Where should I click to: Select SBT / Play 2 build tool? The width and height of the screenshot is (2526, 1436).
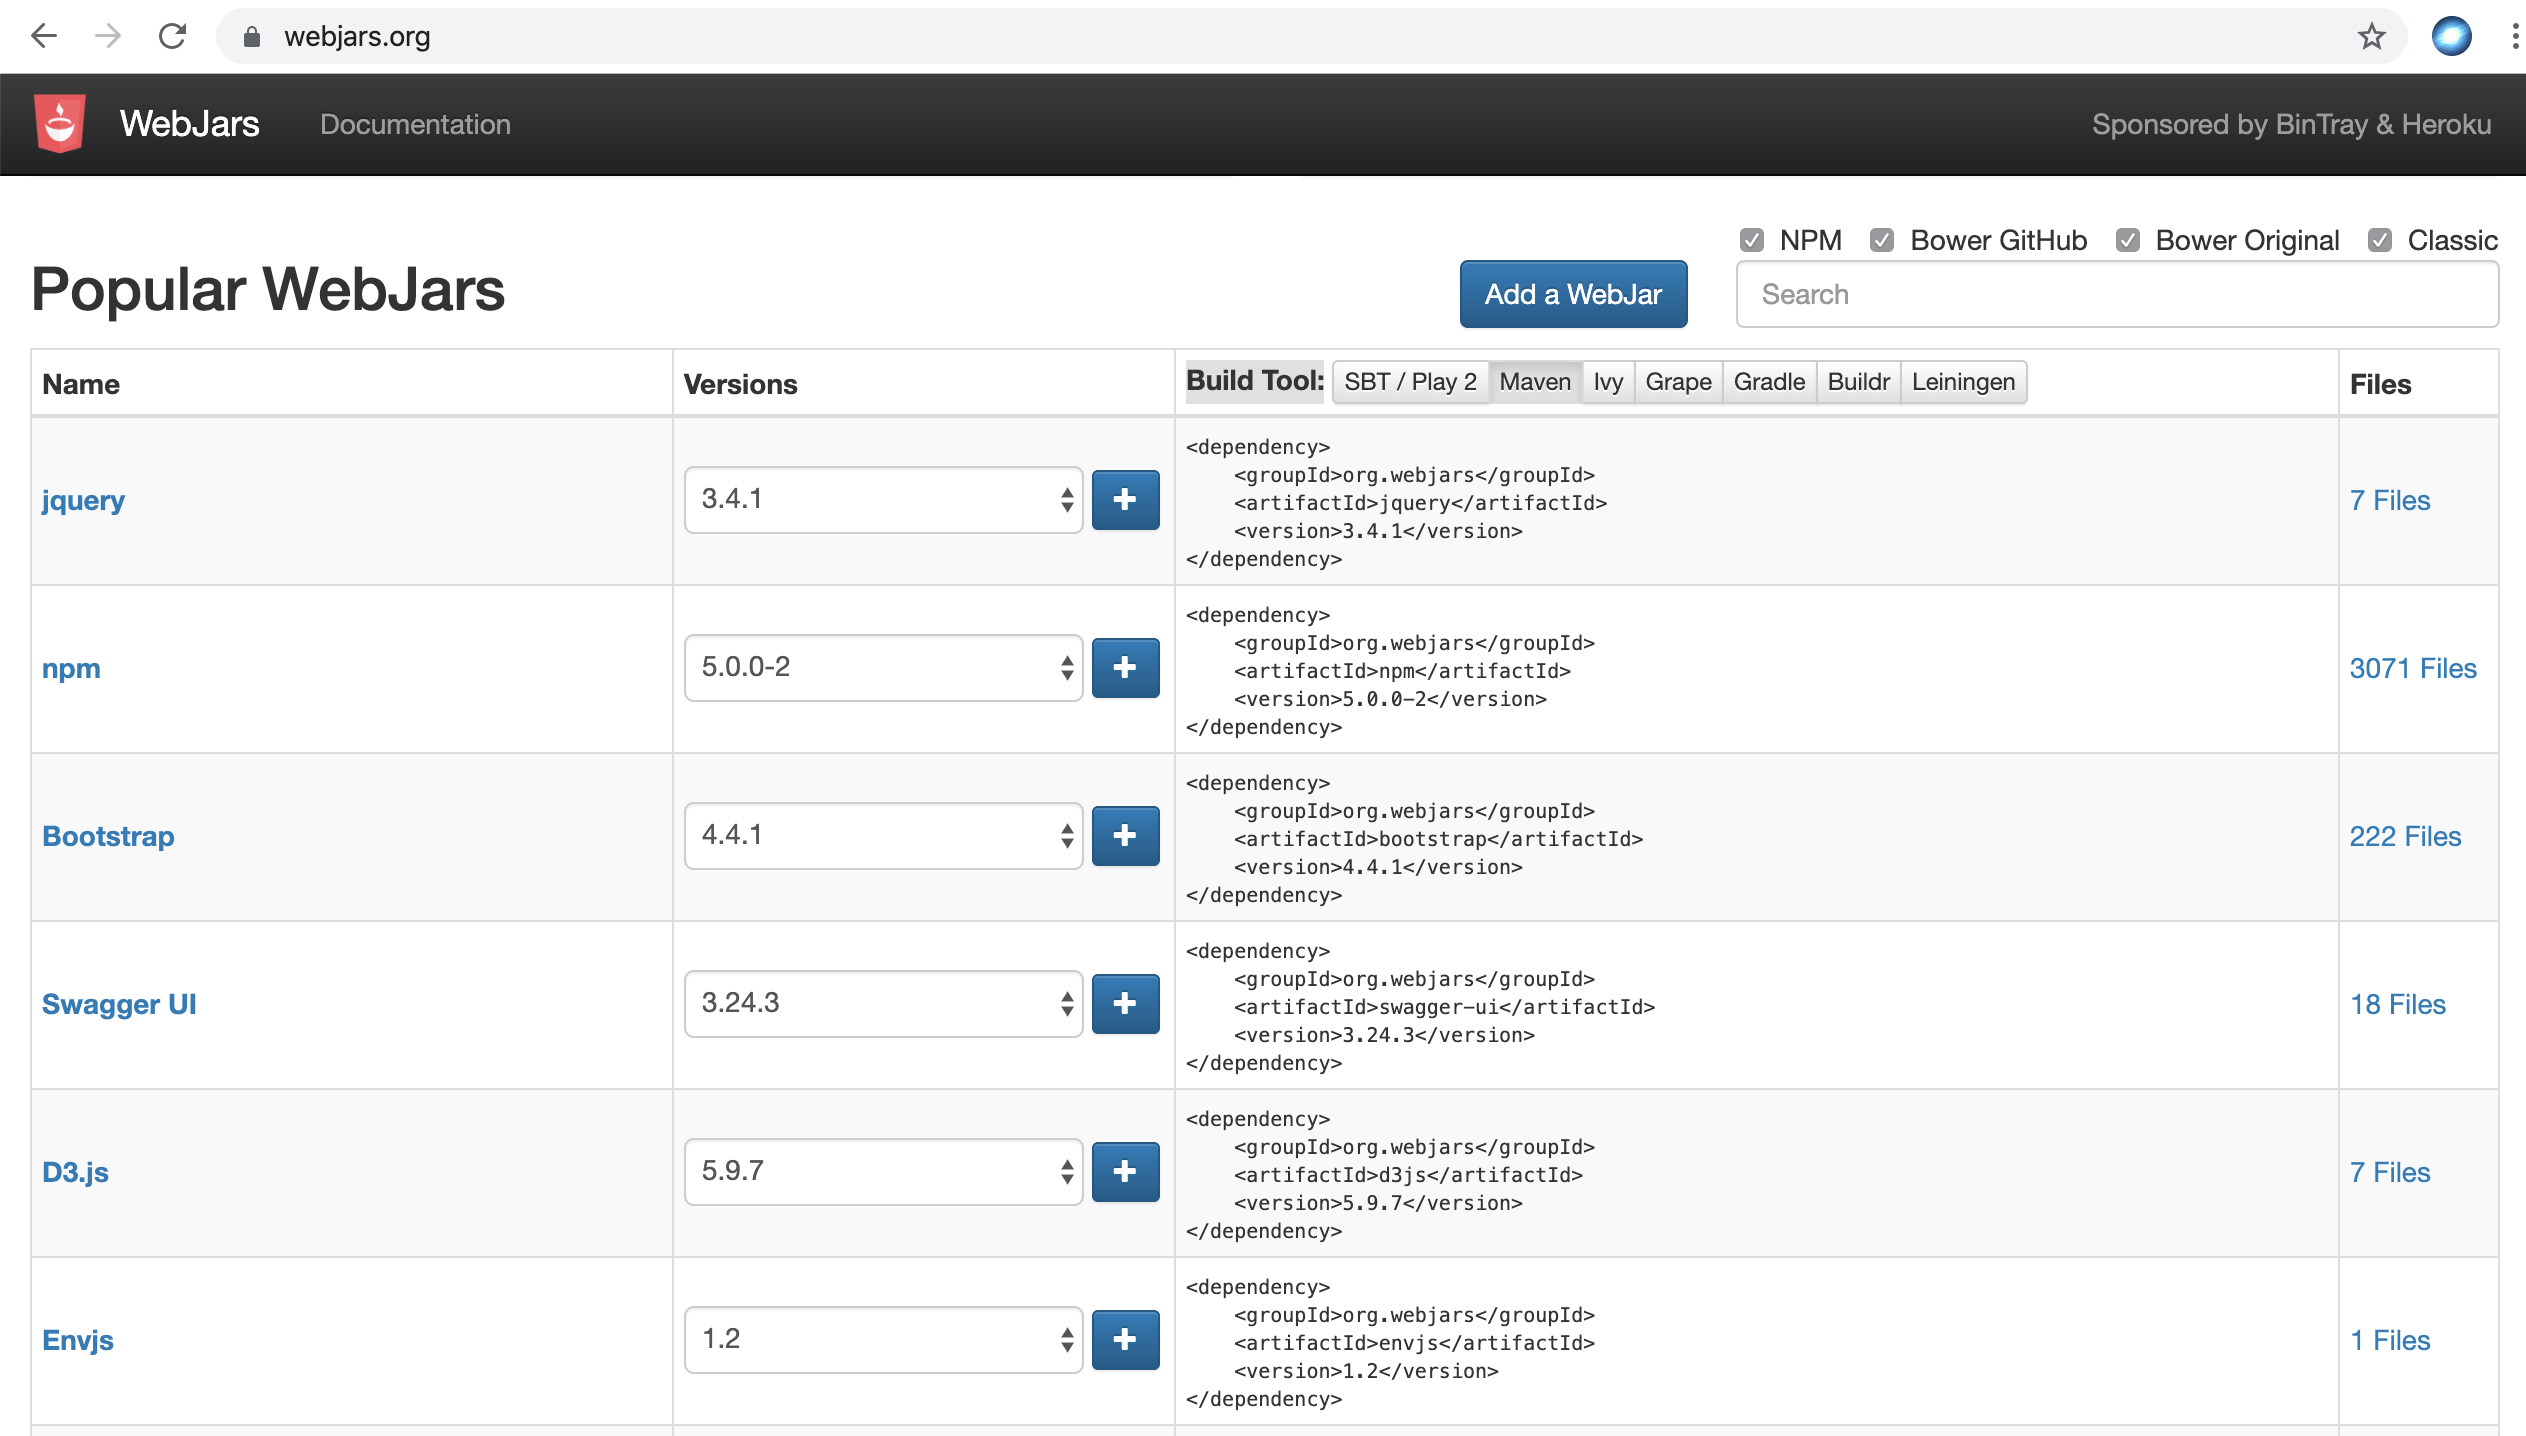(1409, 382)
